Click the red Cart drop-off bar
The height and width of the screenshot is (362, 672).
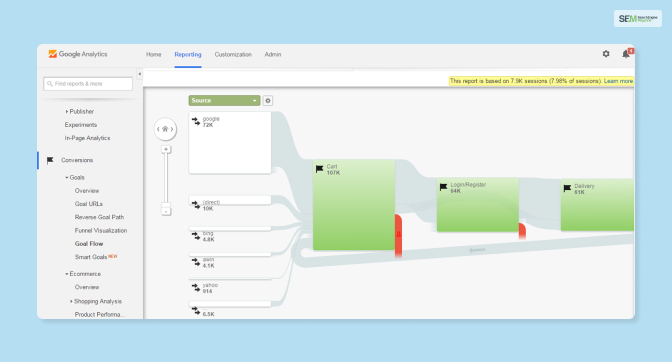399,235
